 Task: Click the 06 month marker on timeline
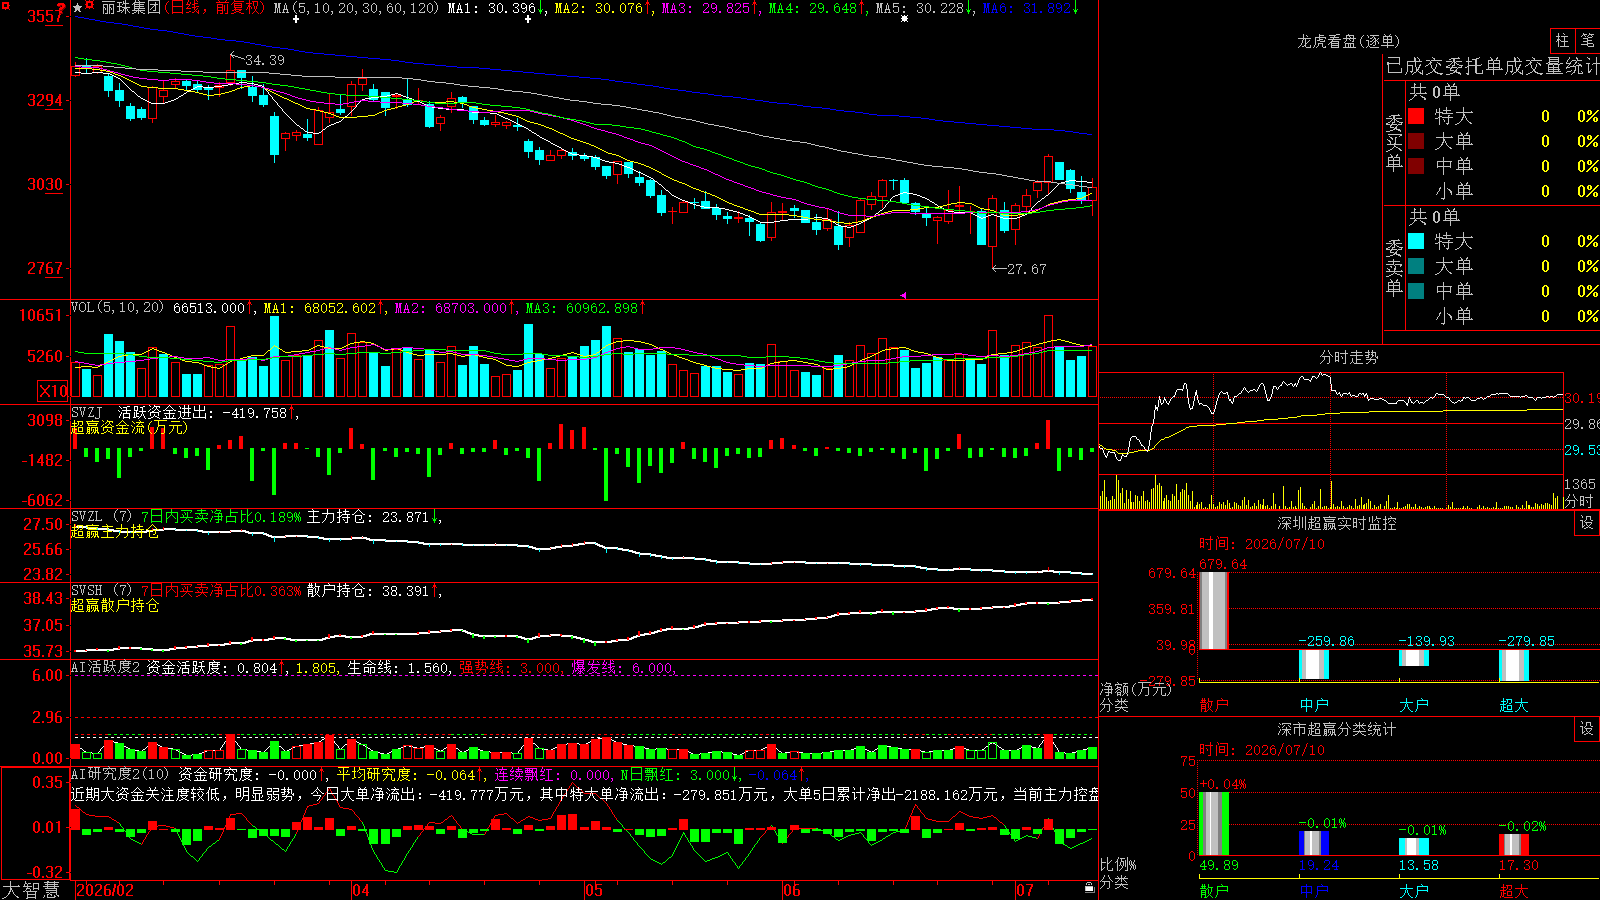click(792, 890)
